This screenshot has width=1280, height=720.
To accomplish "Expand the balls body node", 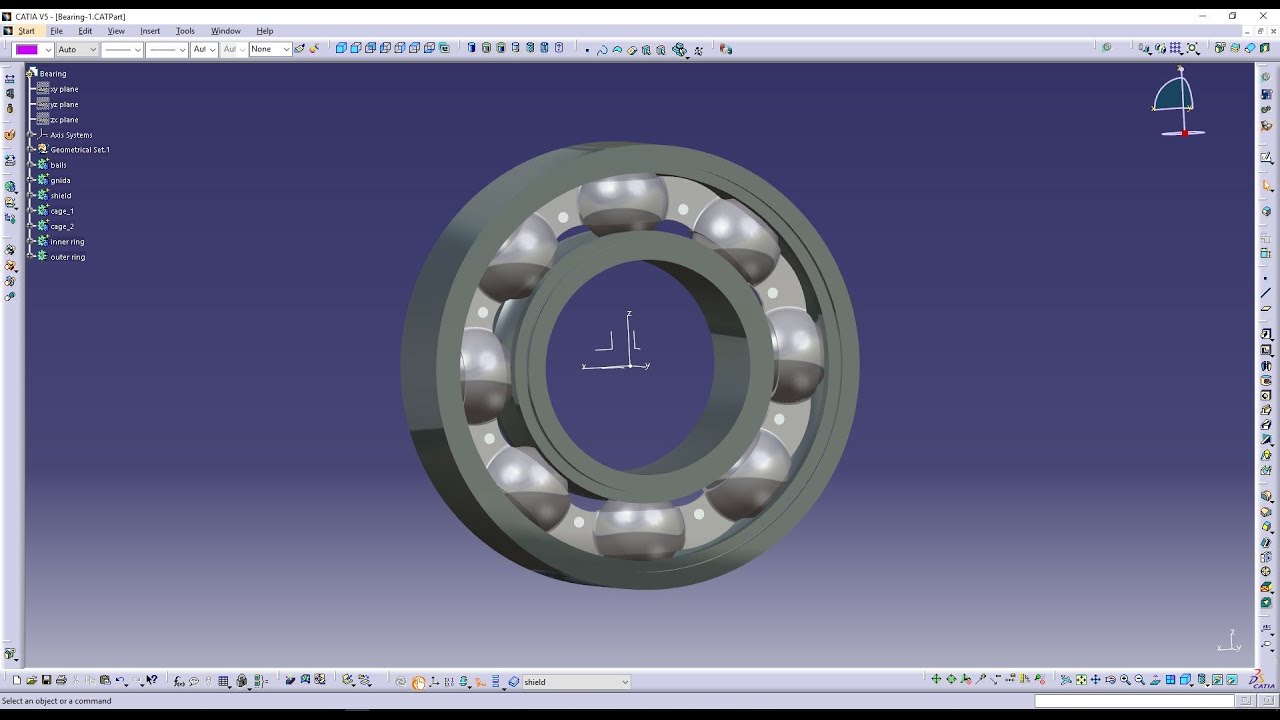I will 32,165.
